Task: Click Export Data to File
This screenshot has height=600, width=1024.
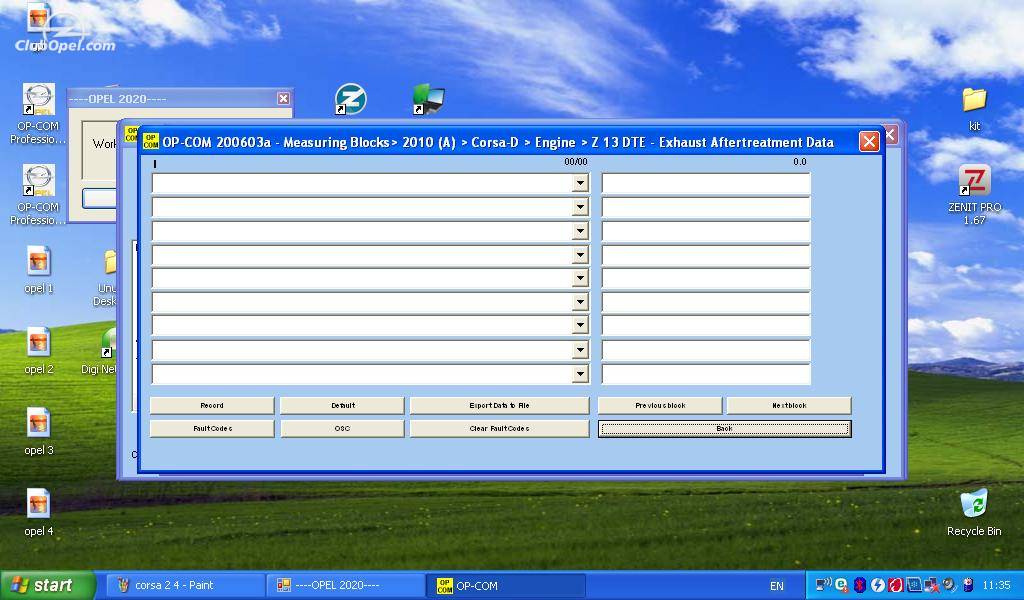Action: pos(500,405)
